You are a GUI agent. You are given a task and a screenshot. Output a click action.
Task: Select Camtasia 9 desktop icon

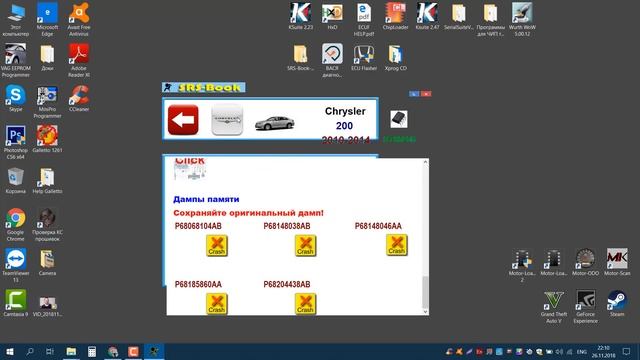coord(16,303)
